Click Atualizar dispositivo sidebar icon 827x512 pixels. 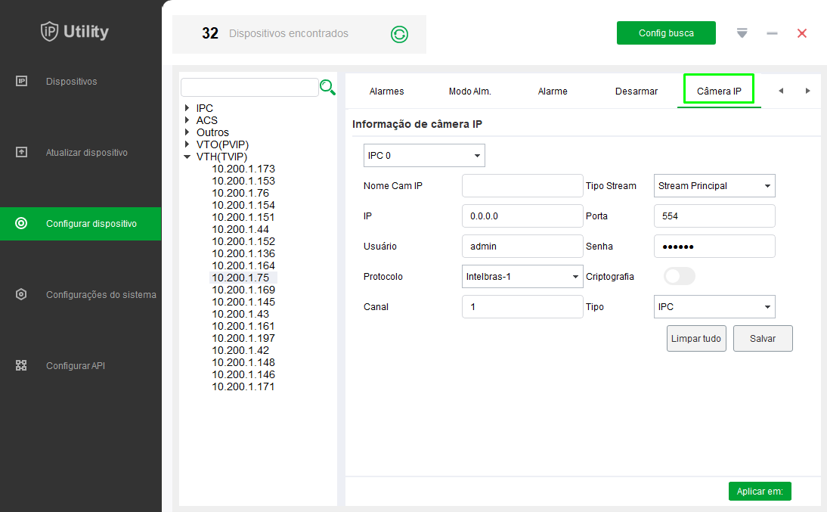pyautogui.click(x=21, y=152)
